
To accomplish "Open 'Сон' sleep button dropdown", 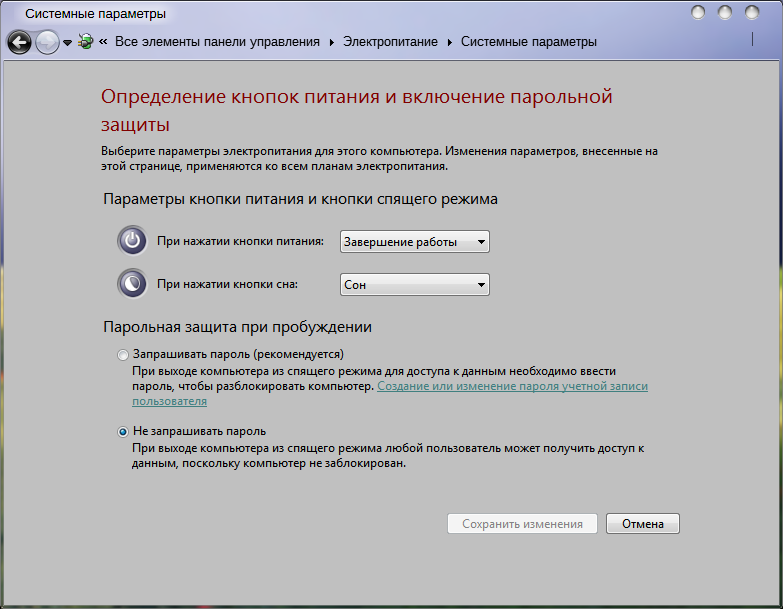I will pos(414,285).
